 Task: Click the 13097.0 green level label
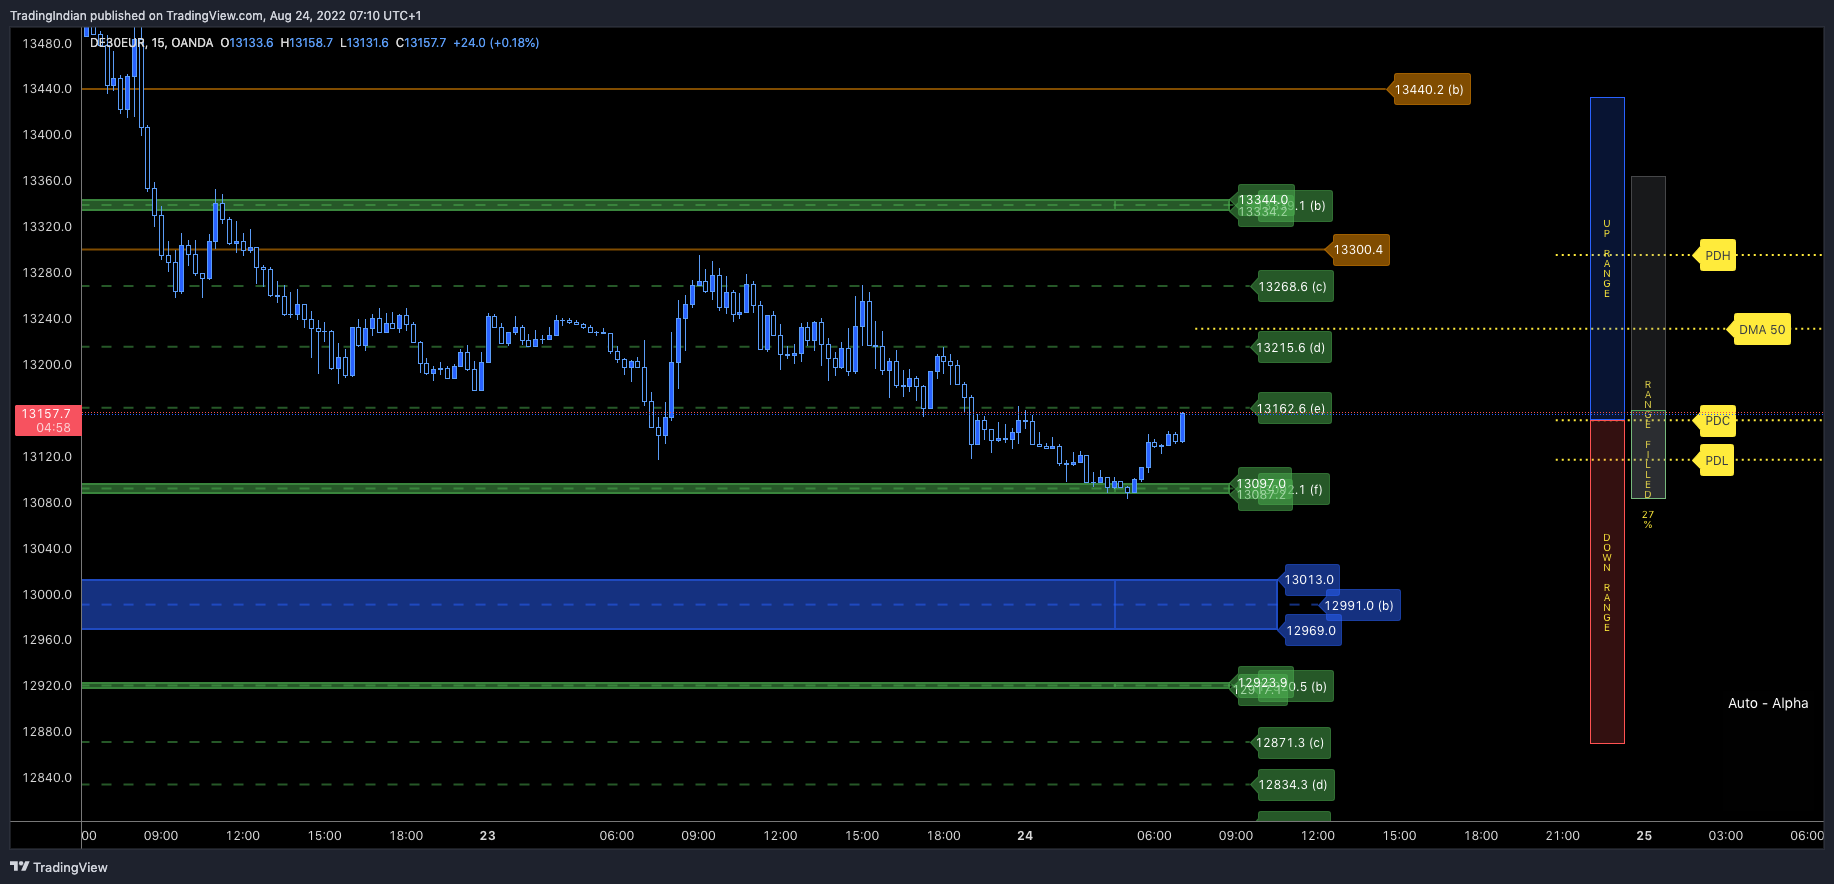pos(1262,484)
